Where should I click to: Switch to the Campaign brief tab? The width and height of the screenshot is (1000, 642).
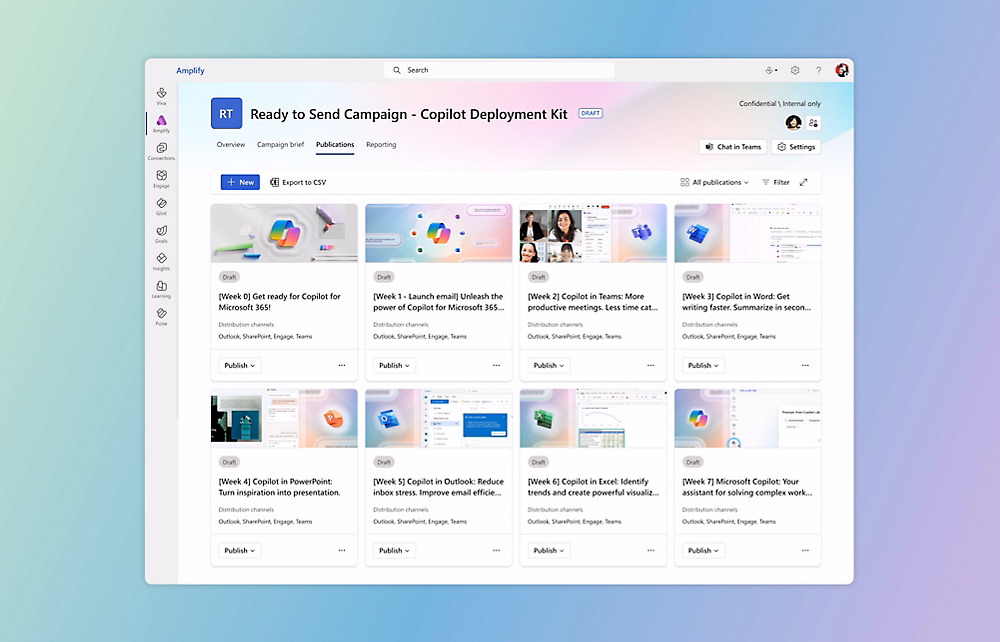tap(281, 145)
